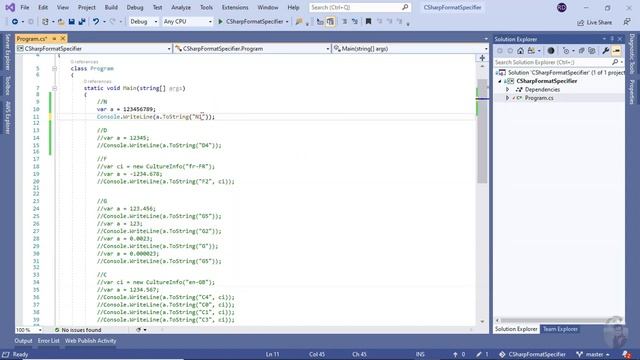640x360 pixels.
Task: Open Live Share
Action: (x=594, y=22)
